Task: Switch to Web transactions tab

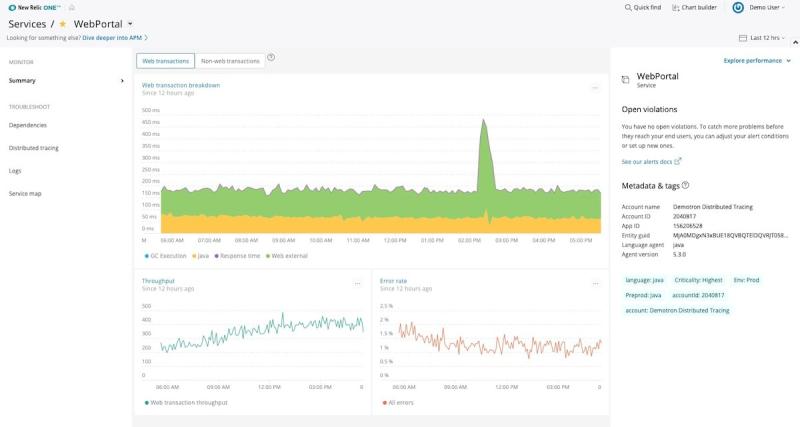Action: (x=165, y=61)
